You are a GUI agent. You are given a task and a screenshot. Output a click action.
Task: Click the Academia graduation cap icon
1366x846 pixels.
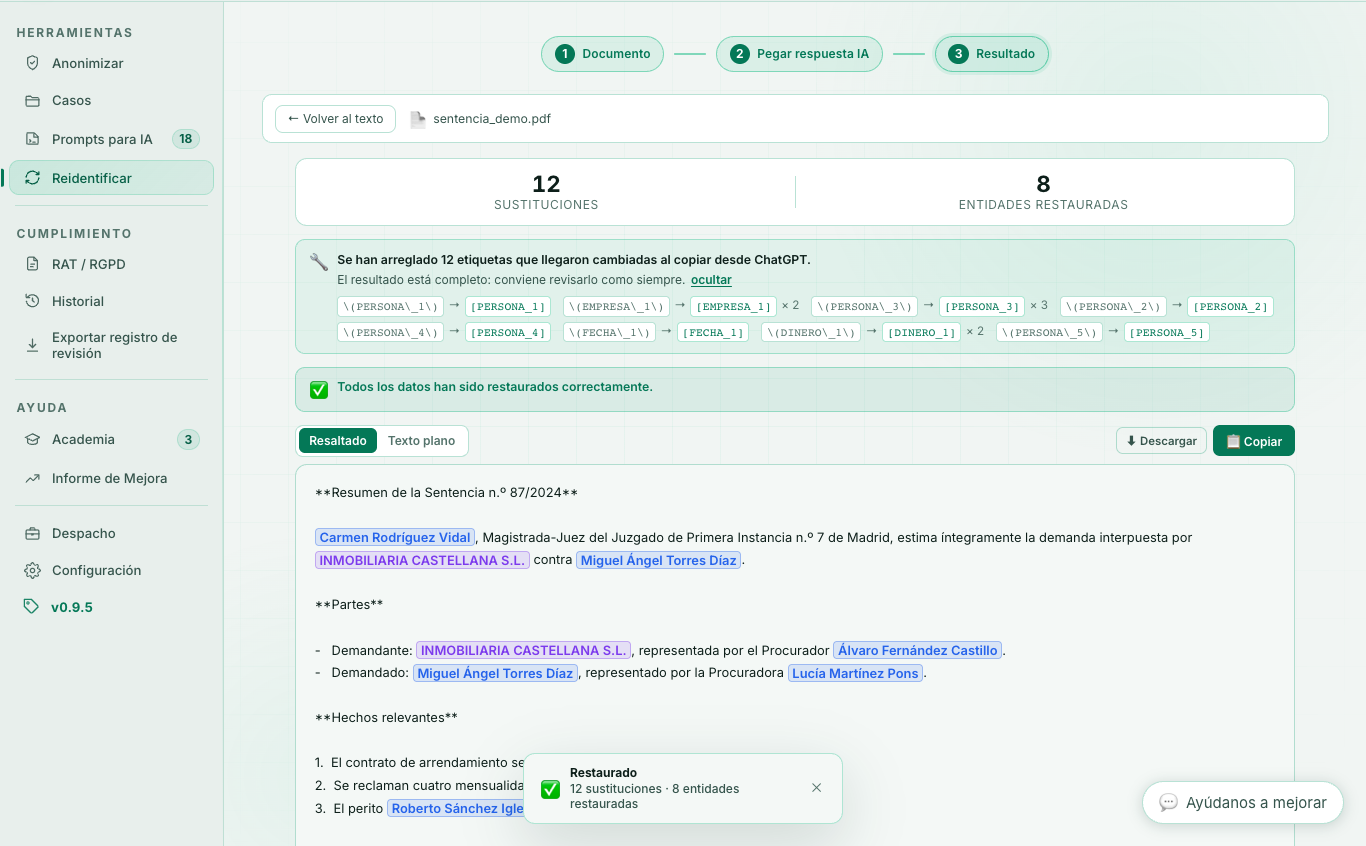point(33,440)
